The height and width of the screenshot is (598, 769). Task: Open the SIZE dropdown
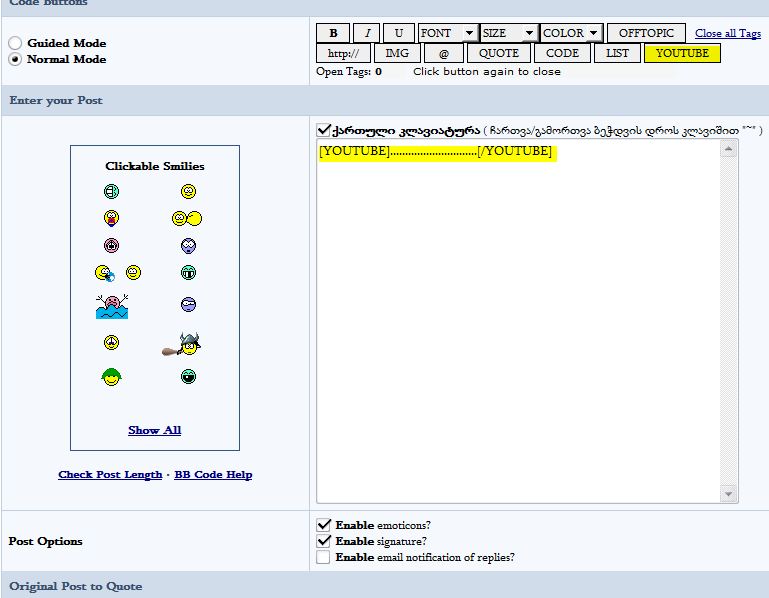(x=510, y=33)
